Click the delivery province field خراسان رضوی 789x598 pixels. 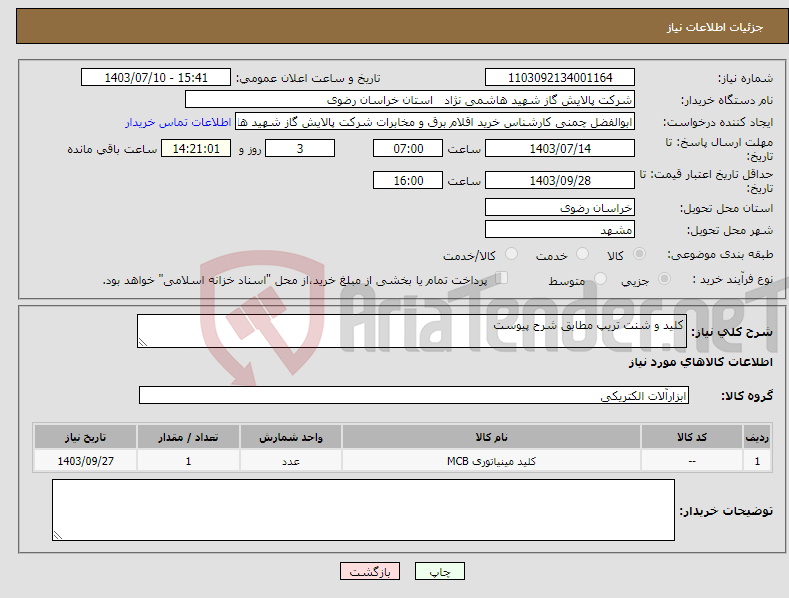click(x=560, y=207)
